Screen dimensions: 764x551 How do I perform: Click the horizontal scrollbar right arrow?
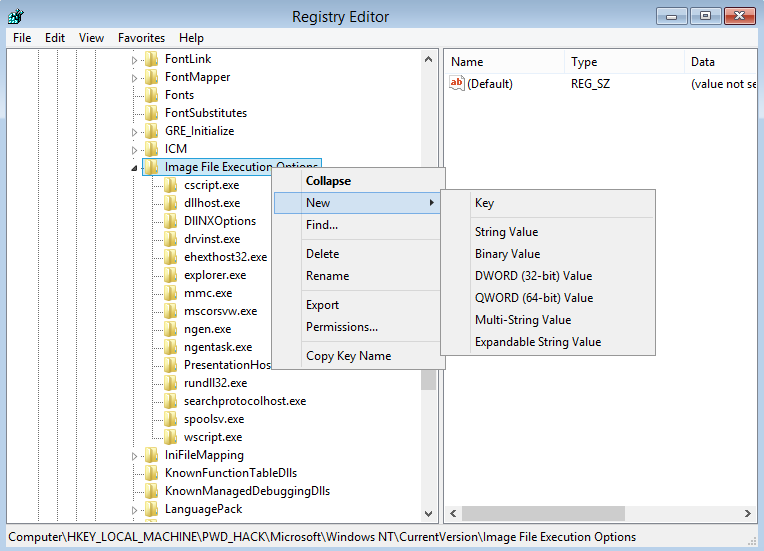coord(747,513)
